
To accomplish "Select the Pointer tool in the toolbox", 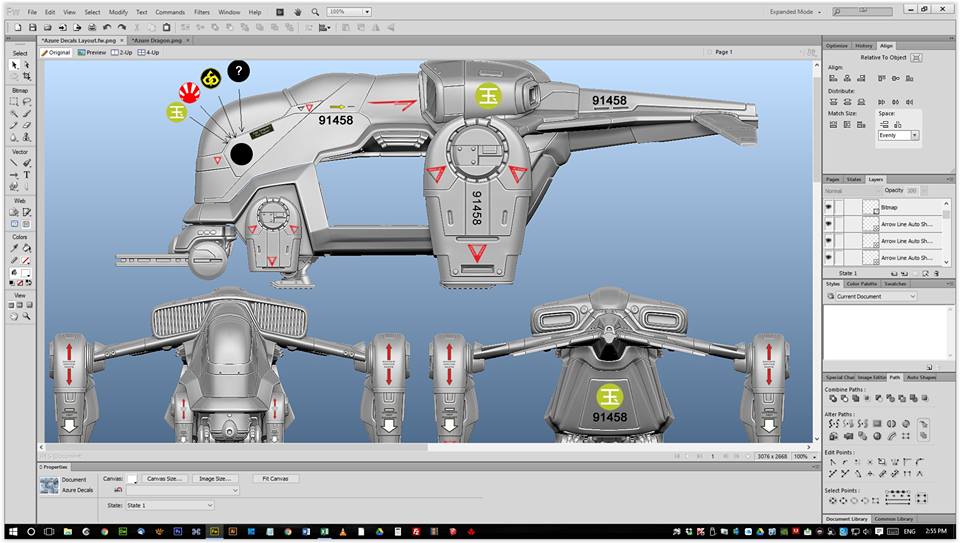I will coord(14,64).
